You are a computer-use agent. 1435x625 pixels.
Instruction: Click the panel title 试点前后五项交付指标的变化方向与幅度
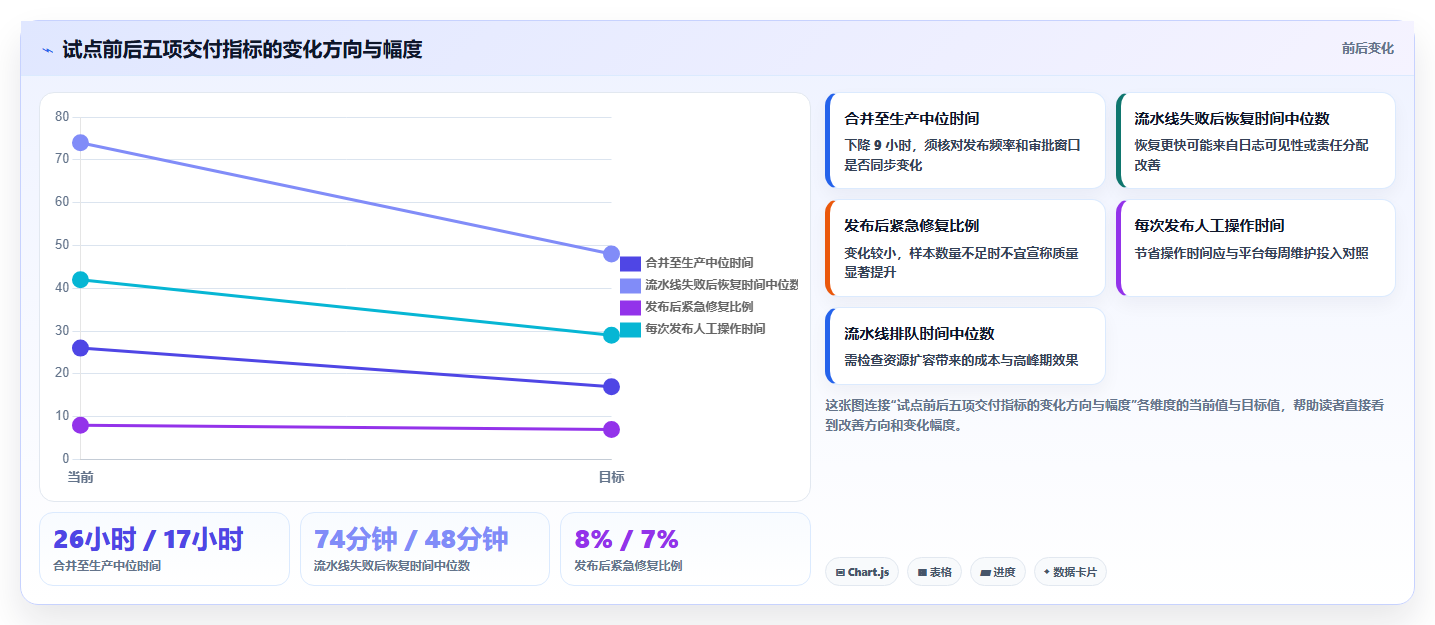[242, 49]
